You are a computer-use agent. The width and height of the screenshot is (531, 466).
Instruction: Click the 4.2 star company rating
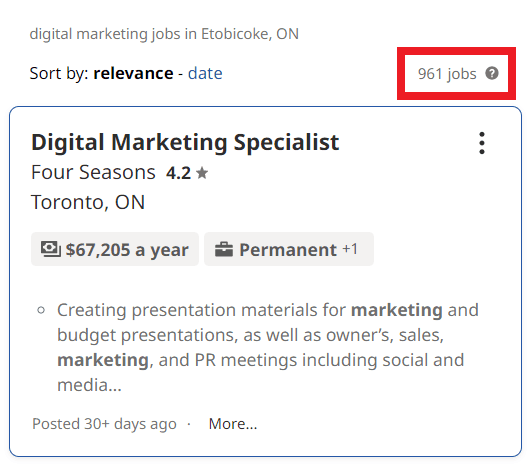point(187,173)
